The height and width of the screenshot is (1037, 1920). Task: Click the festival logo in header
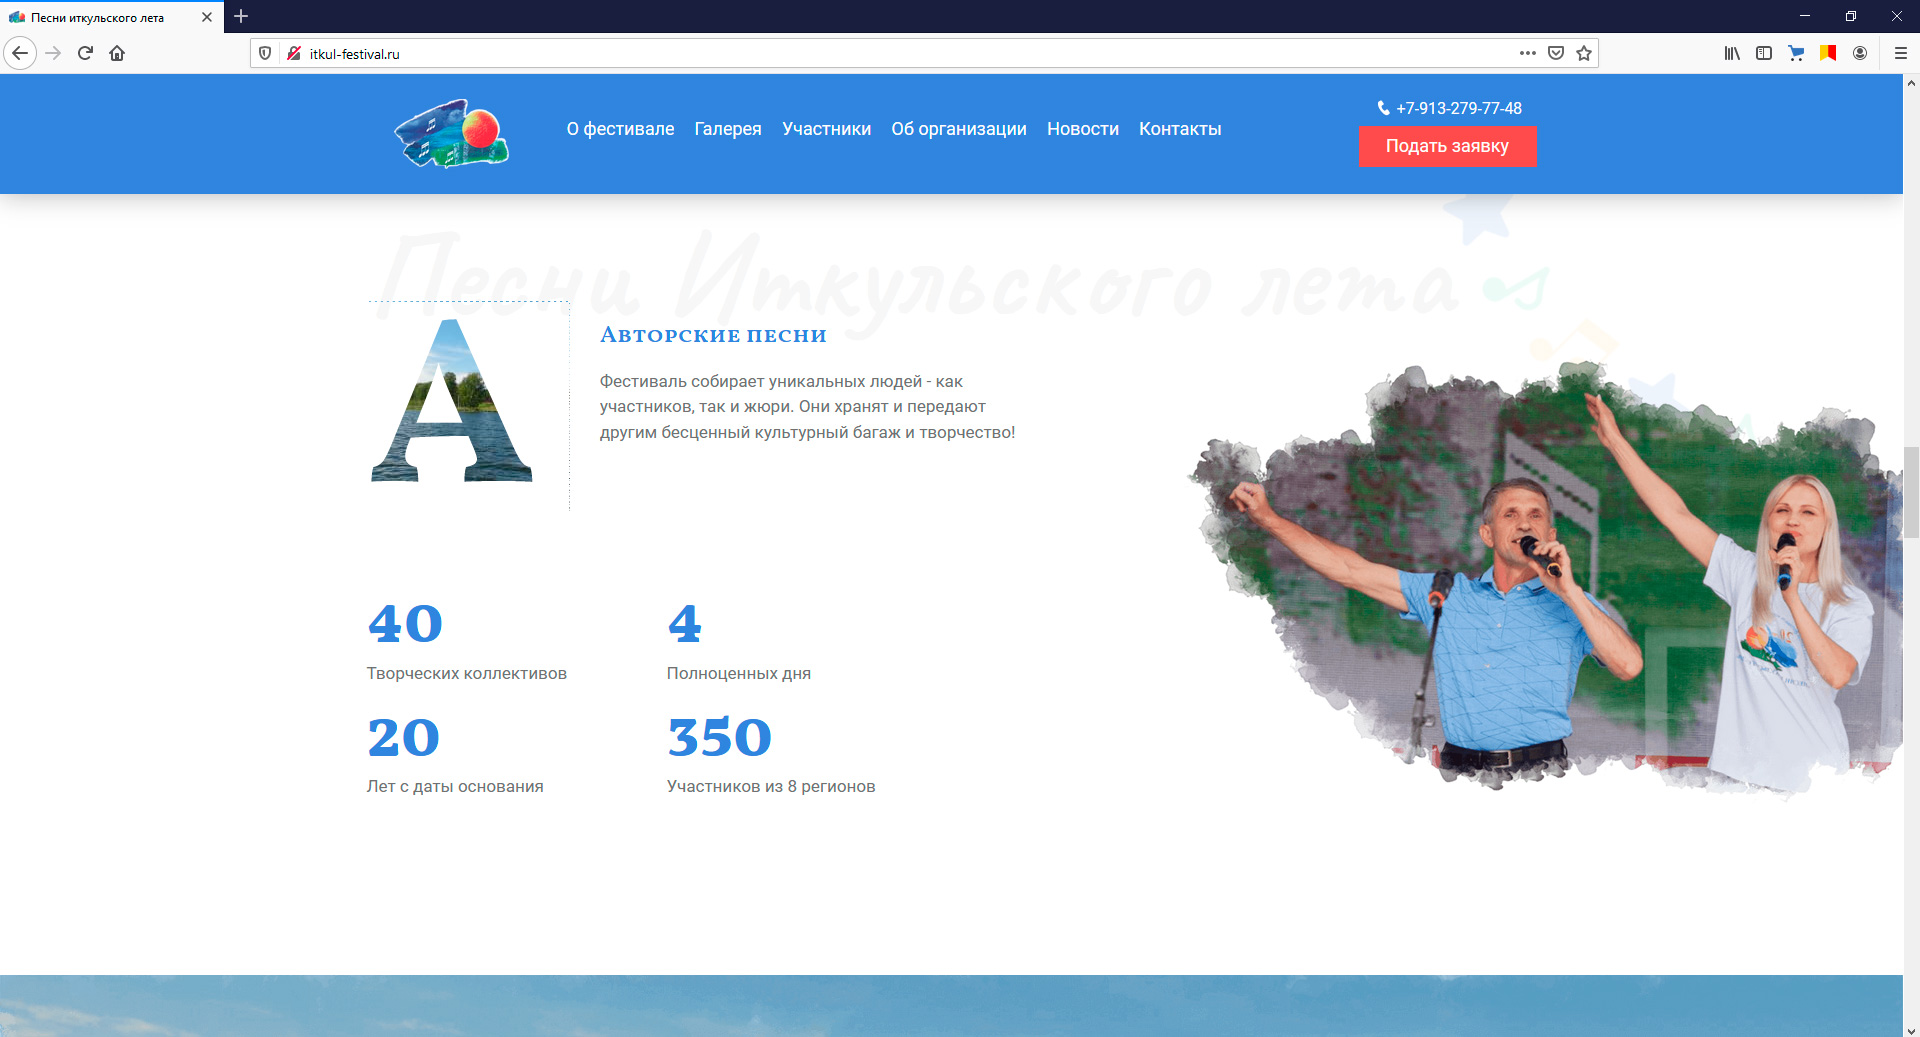click(452, 133)
